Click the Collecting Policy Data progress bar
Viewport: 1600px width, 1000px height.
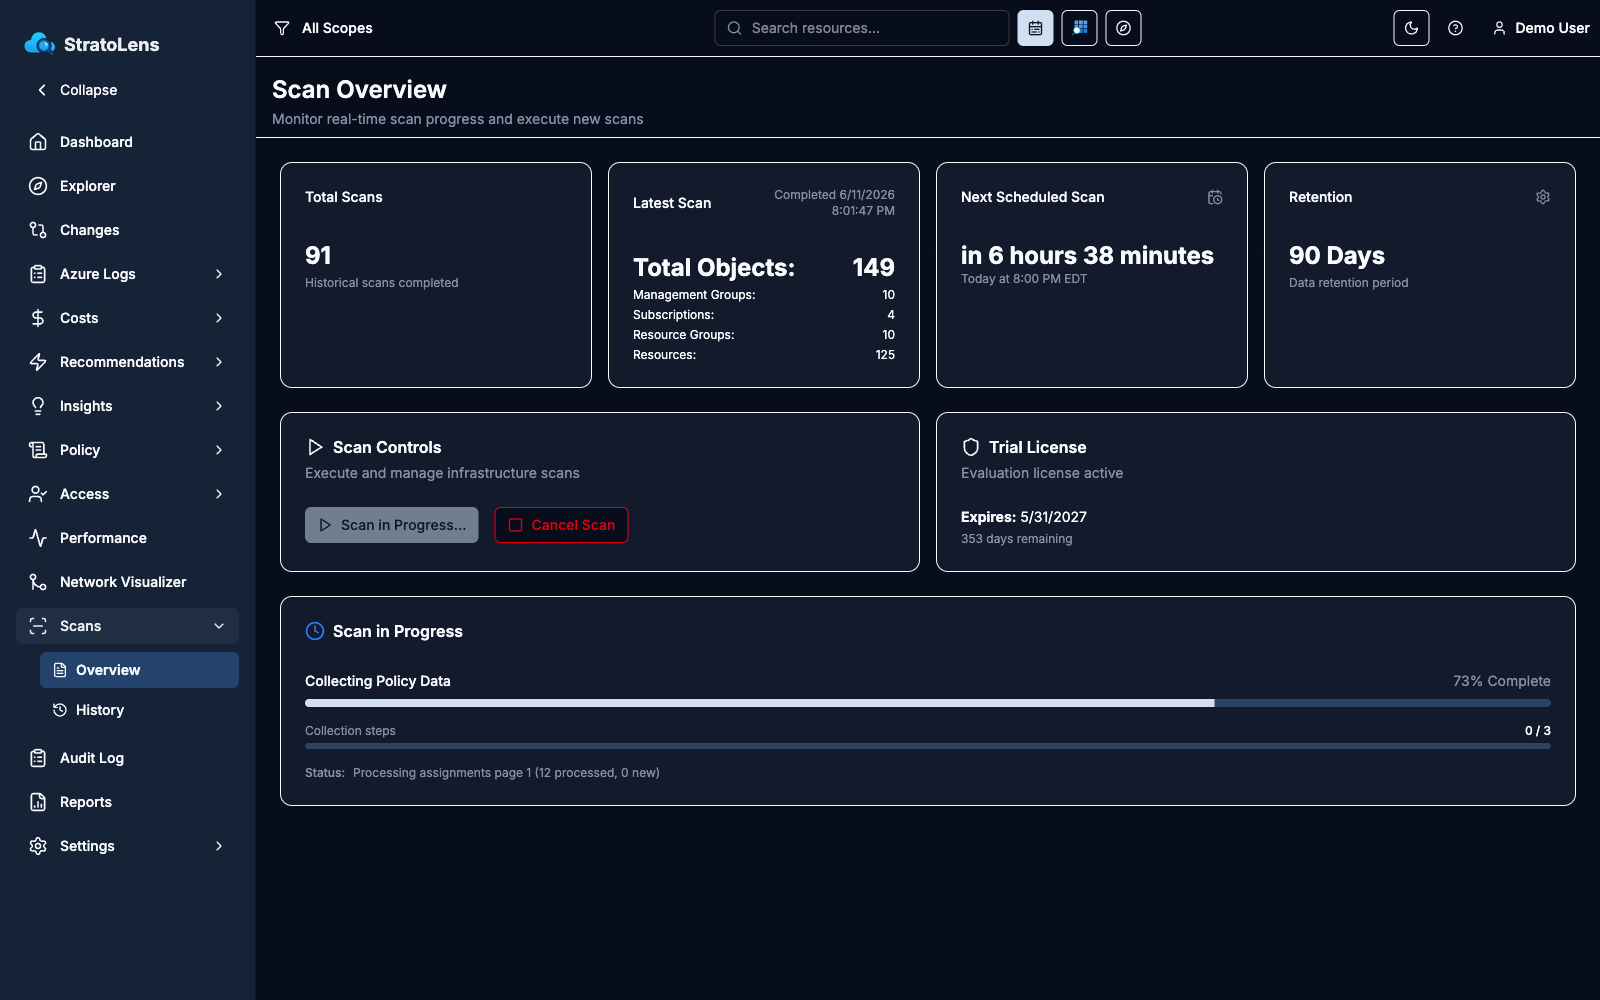click(928, 703)
